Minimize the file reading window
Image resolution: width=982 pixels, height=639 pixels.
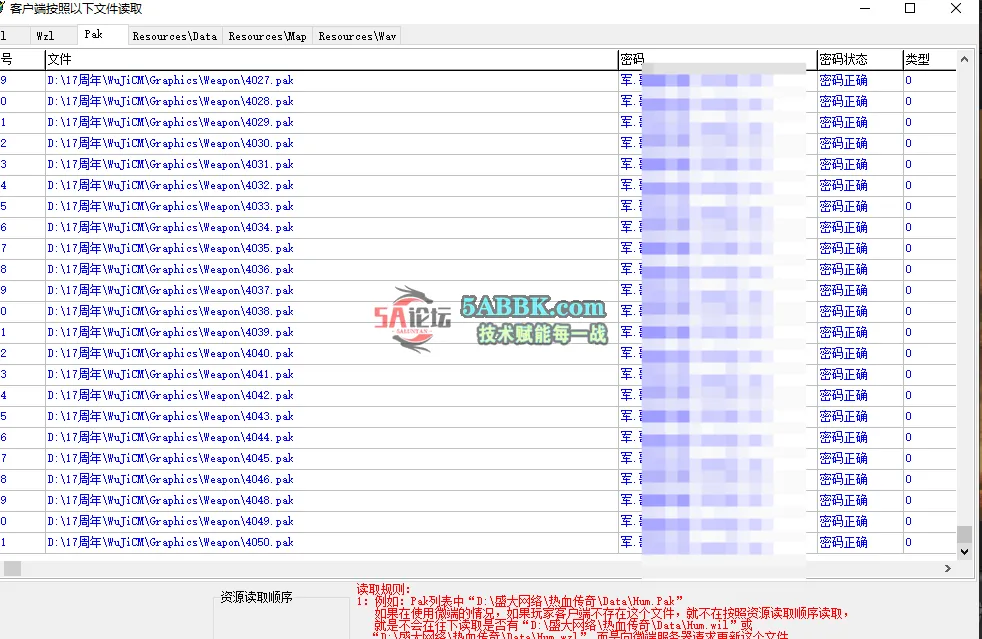click(865, 8)
